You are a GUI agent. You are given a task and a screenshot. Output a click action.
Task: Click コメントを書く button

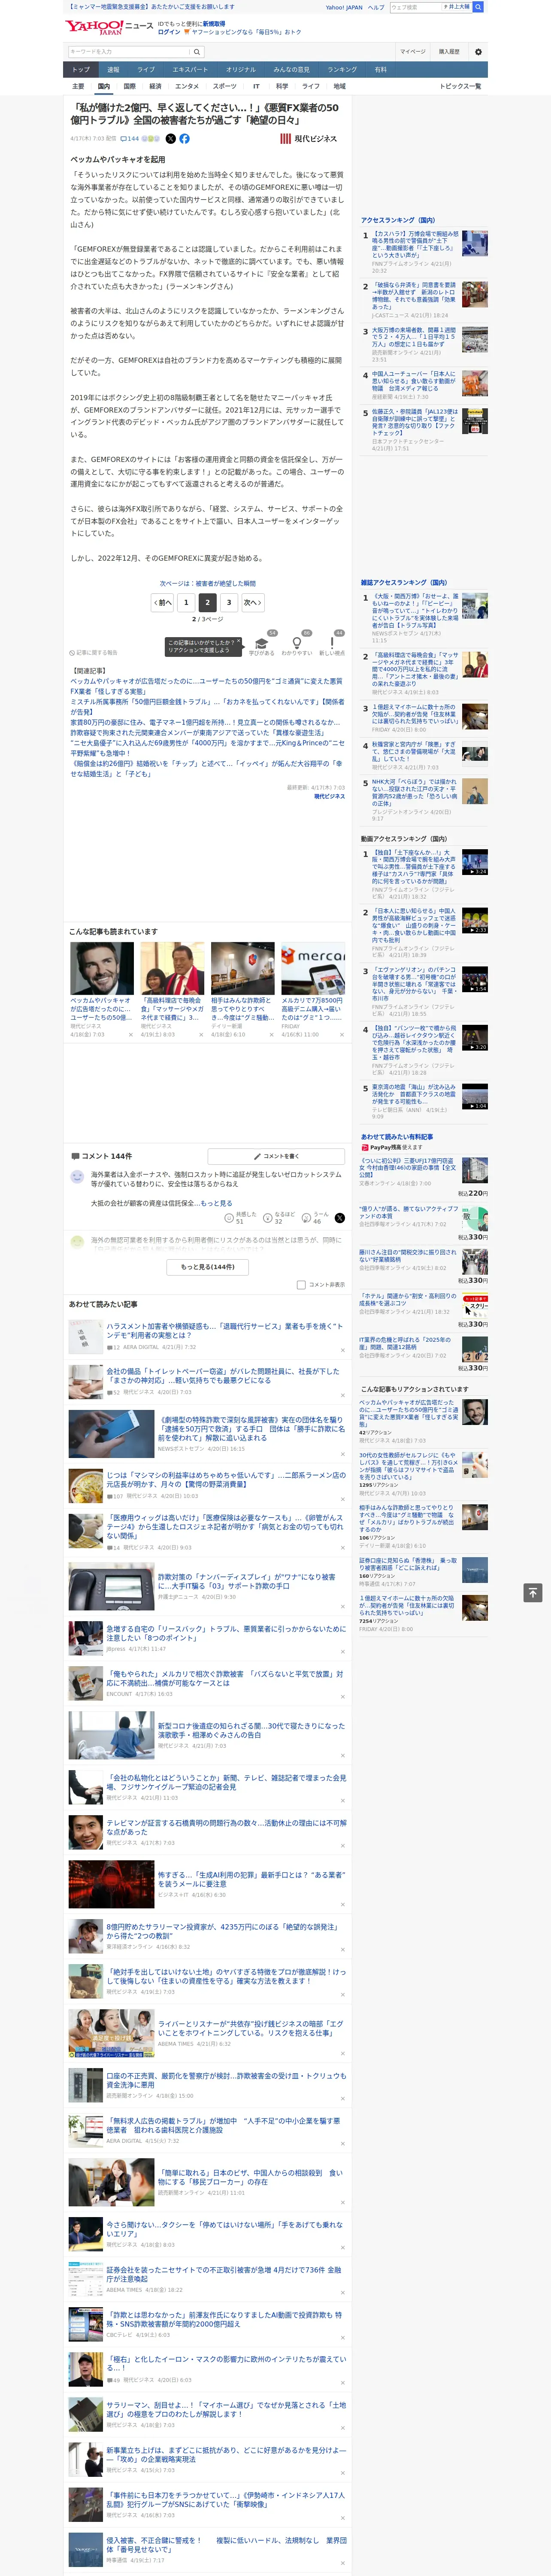(276, 1156)
